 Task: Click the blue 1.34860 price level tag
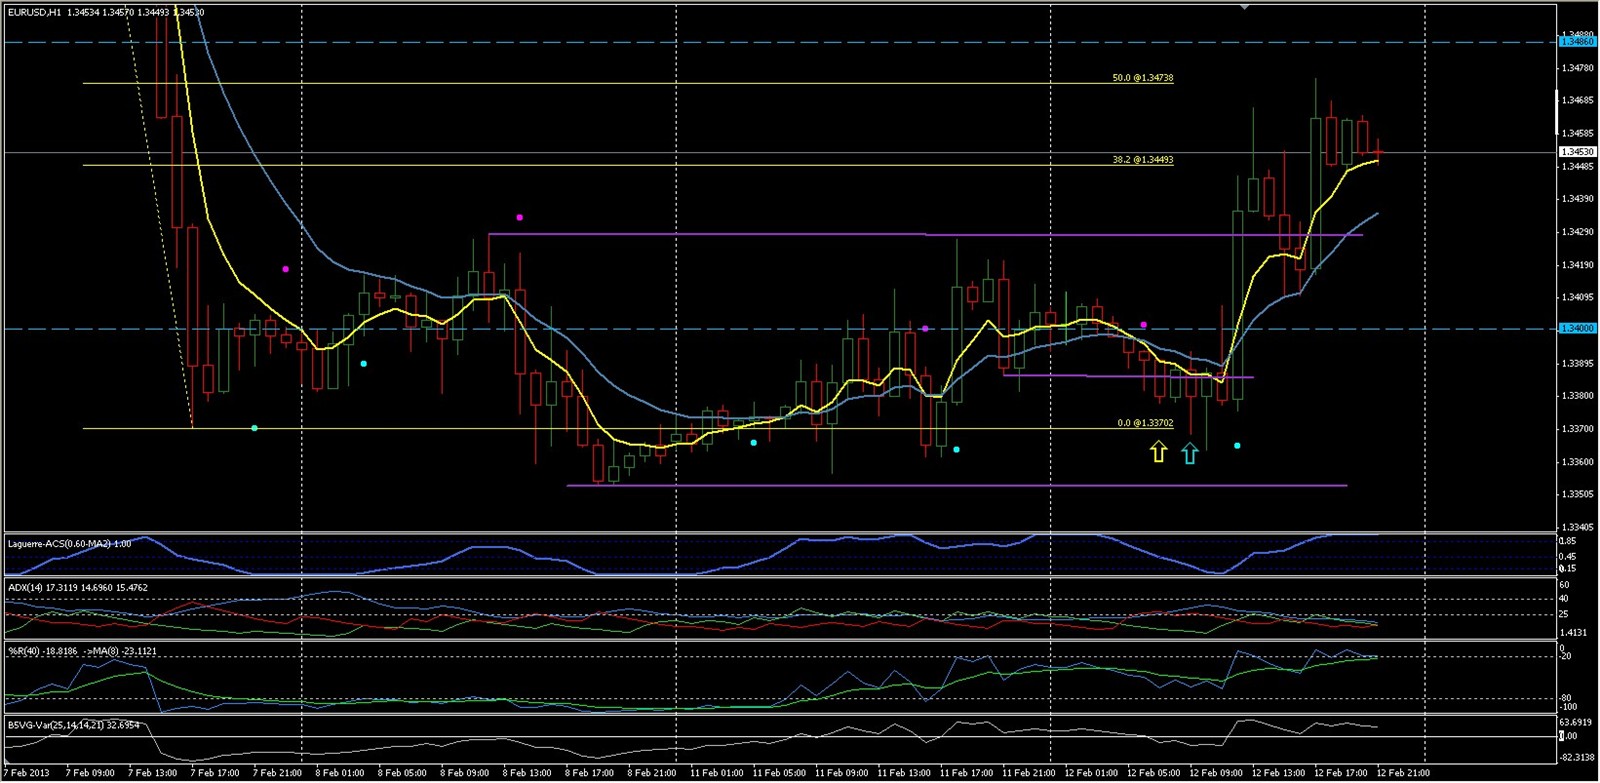[1577, 41]
